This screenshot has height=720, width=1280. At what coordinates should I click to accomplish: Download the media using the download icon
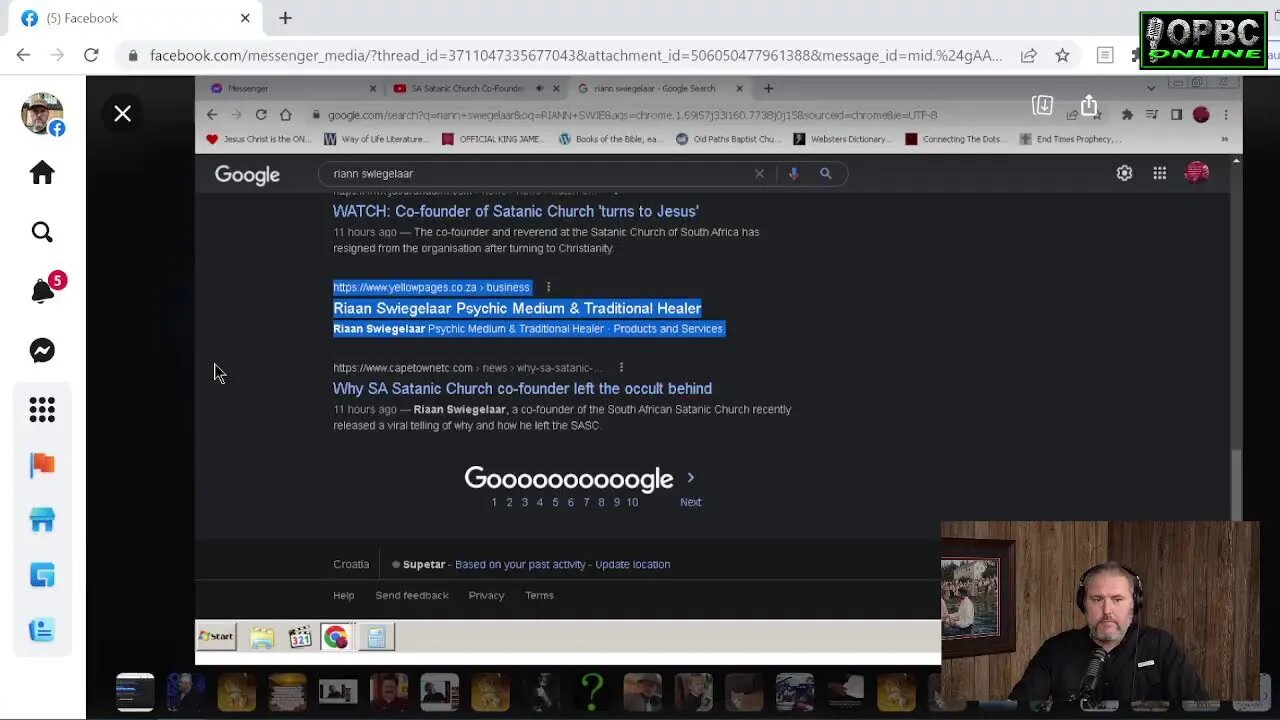point(1042,106)
